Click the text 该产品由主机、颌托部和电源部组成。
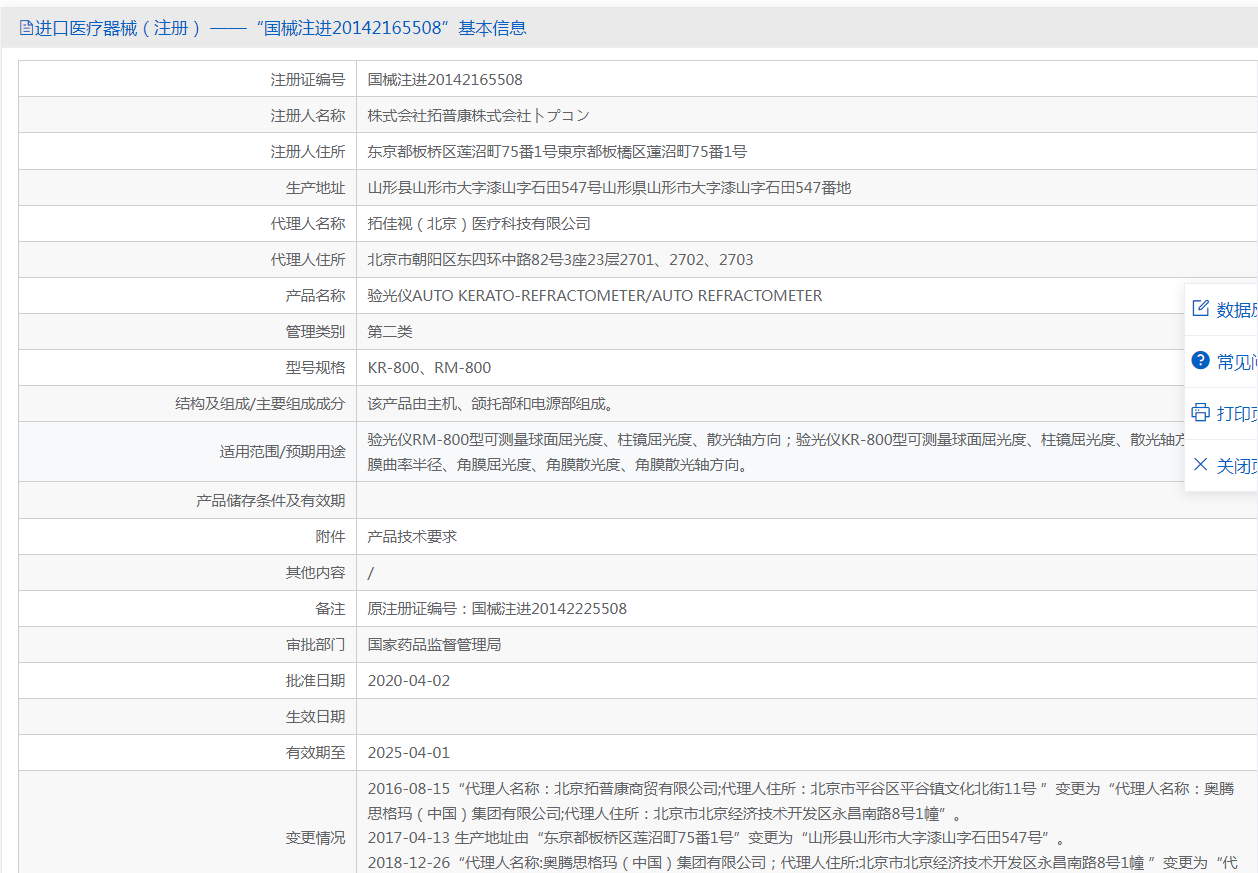 (x=490, y=404)
